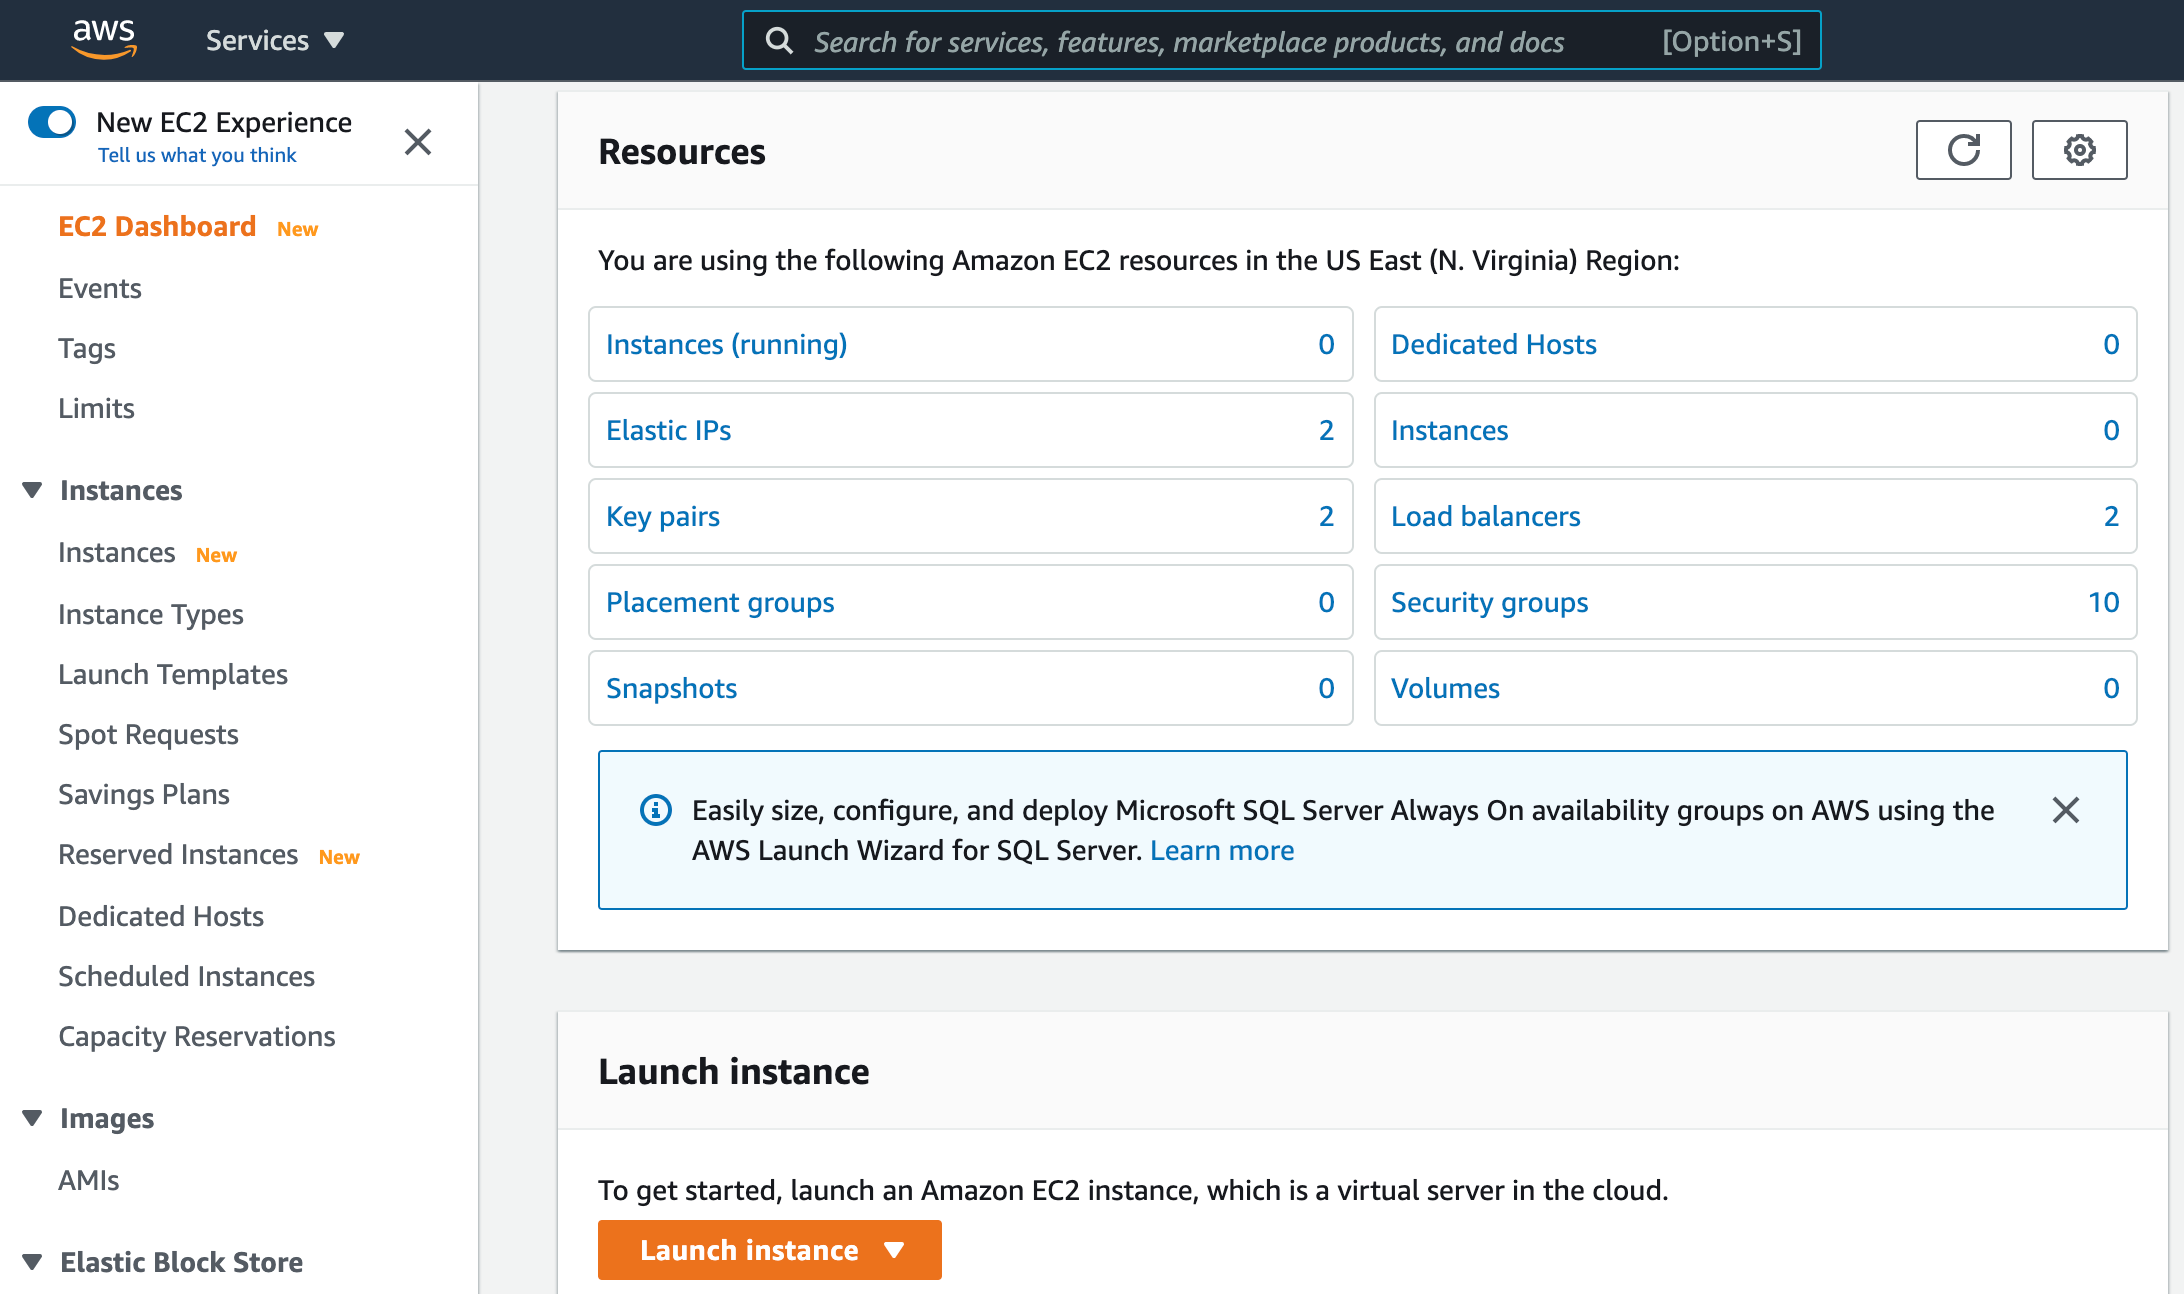Open Resources settings gear
This screenshot has height=1294, width=2184.
(2079, 150)
